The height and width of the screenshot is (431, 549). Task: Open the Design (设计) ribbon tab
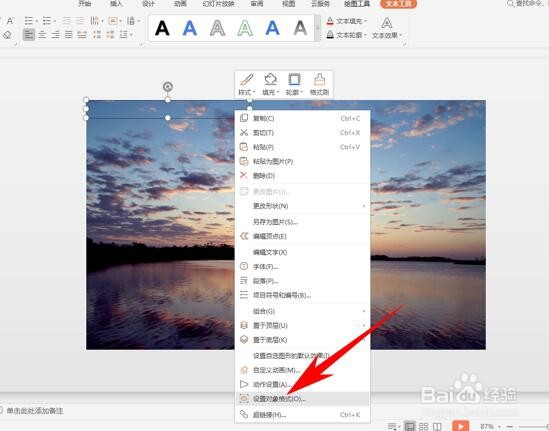tap(148, 4)
